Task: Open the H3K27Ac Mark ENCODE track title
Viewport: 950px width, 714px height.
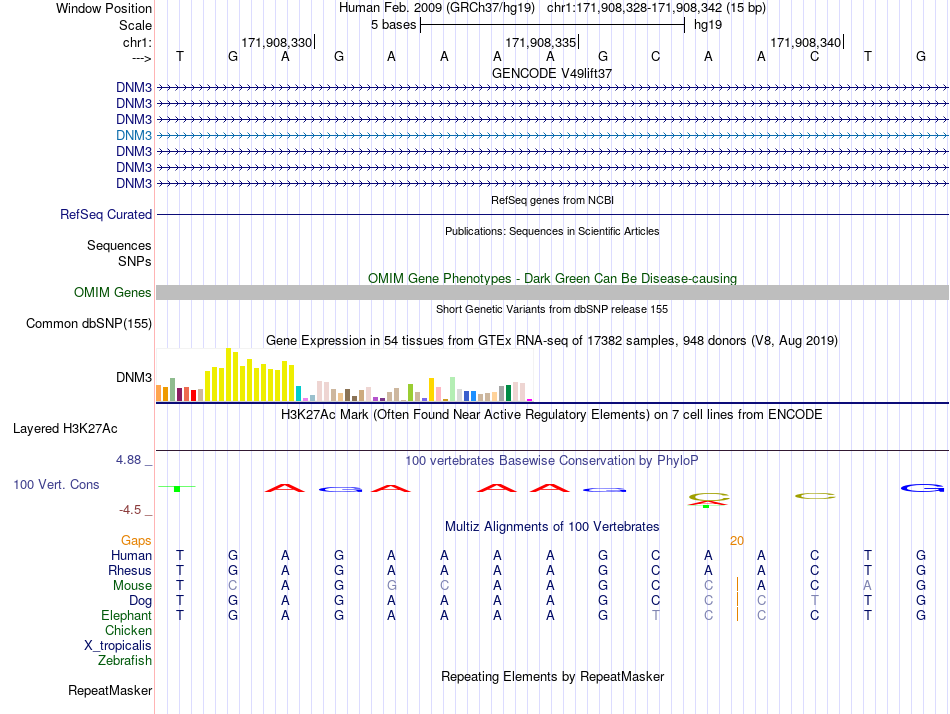Action: click(x=552, y=415)
